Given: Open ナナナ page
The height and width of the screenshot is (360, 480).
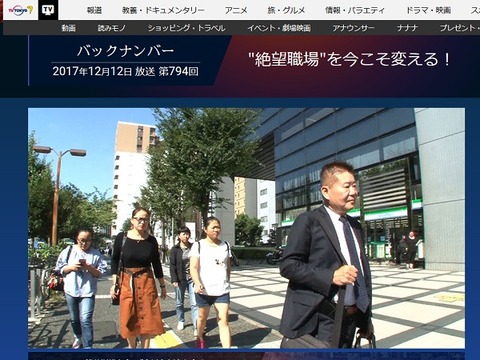Looking at the screenshot, I should click(407, 28).
